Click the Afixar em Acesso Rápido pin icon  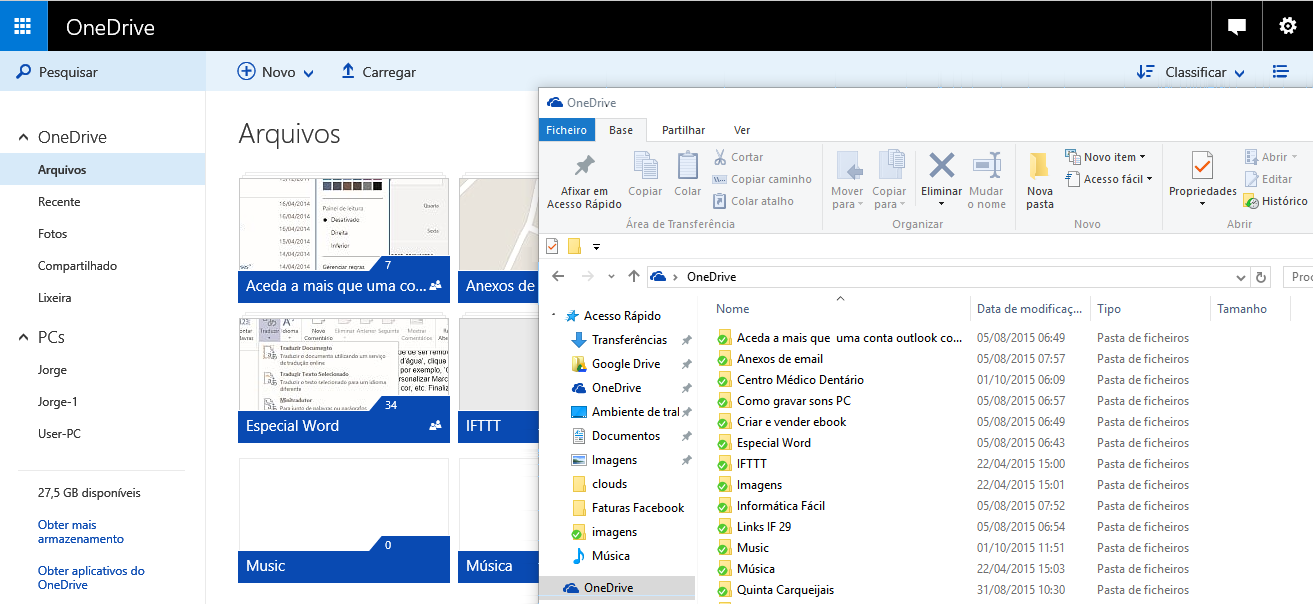click(x=584, y=165)
